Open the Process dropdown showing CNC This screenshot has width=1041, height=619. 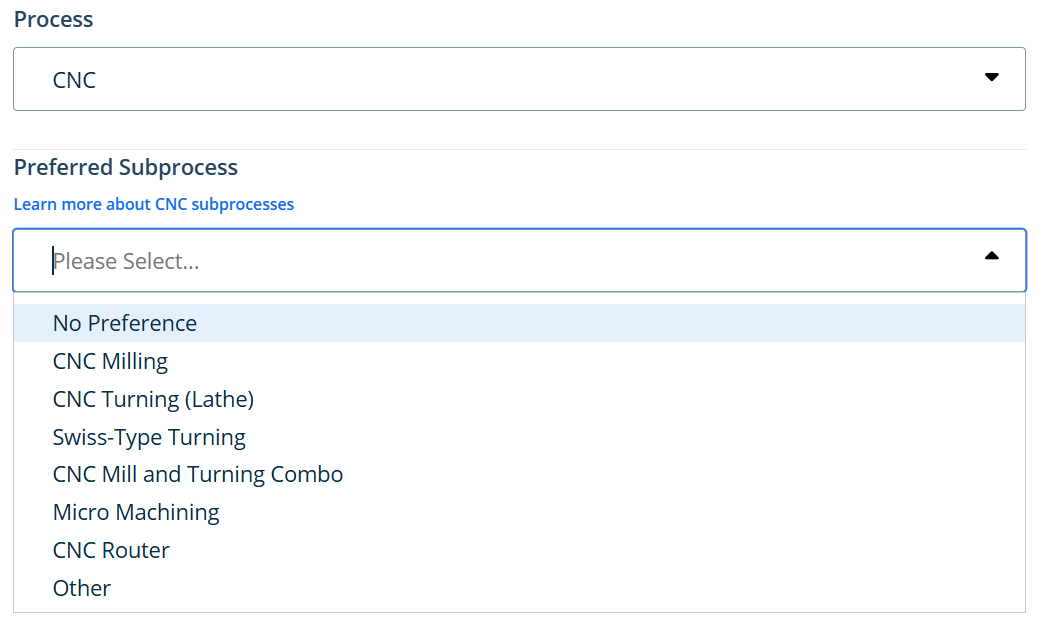pyautogui.click(x=519, y=78)
